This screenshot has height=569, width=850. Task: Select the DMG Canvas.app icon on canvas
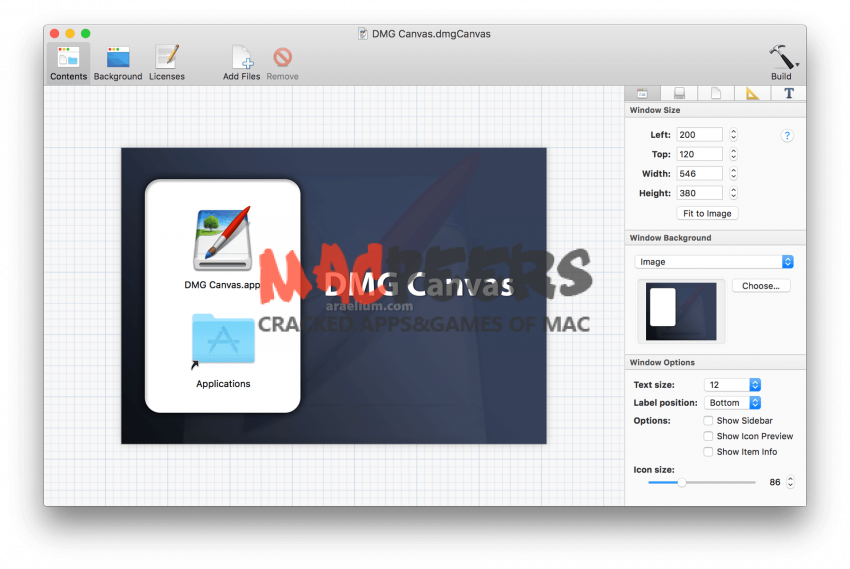pos(223,239)
